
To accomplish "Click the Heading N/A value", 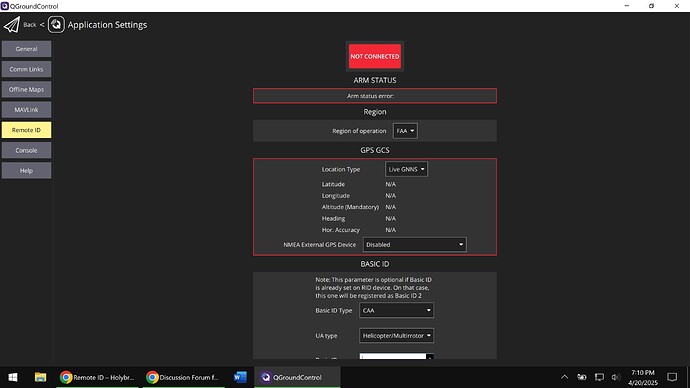I will point(390,218).
